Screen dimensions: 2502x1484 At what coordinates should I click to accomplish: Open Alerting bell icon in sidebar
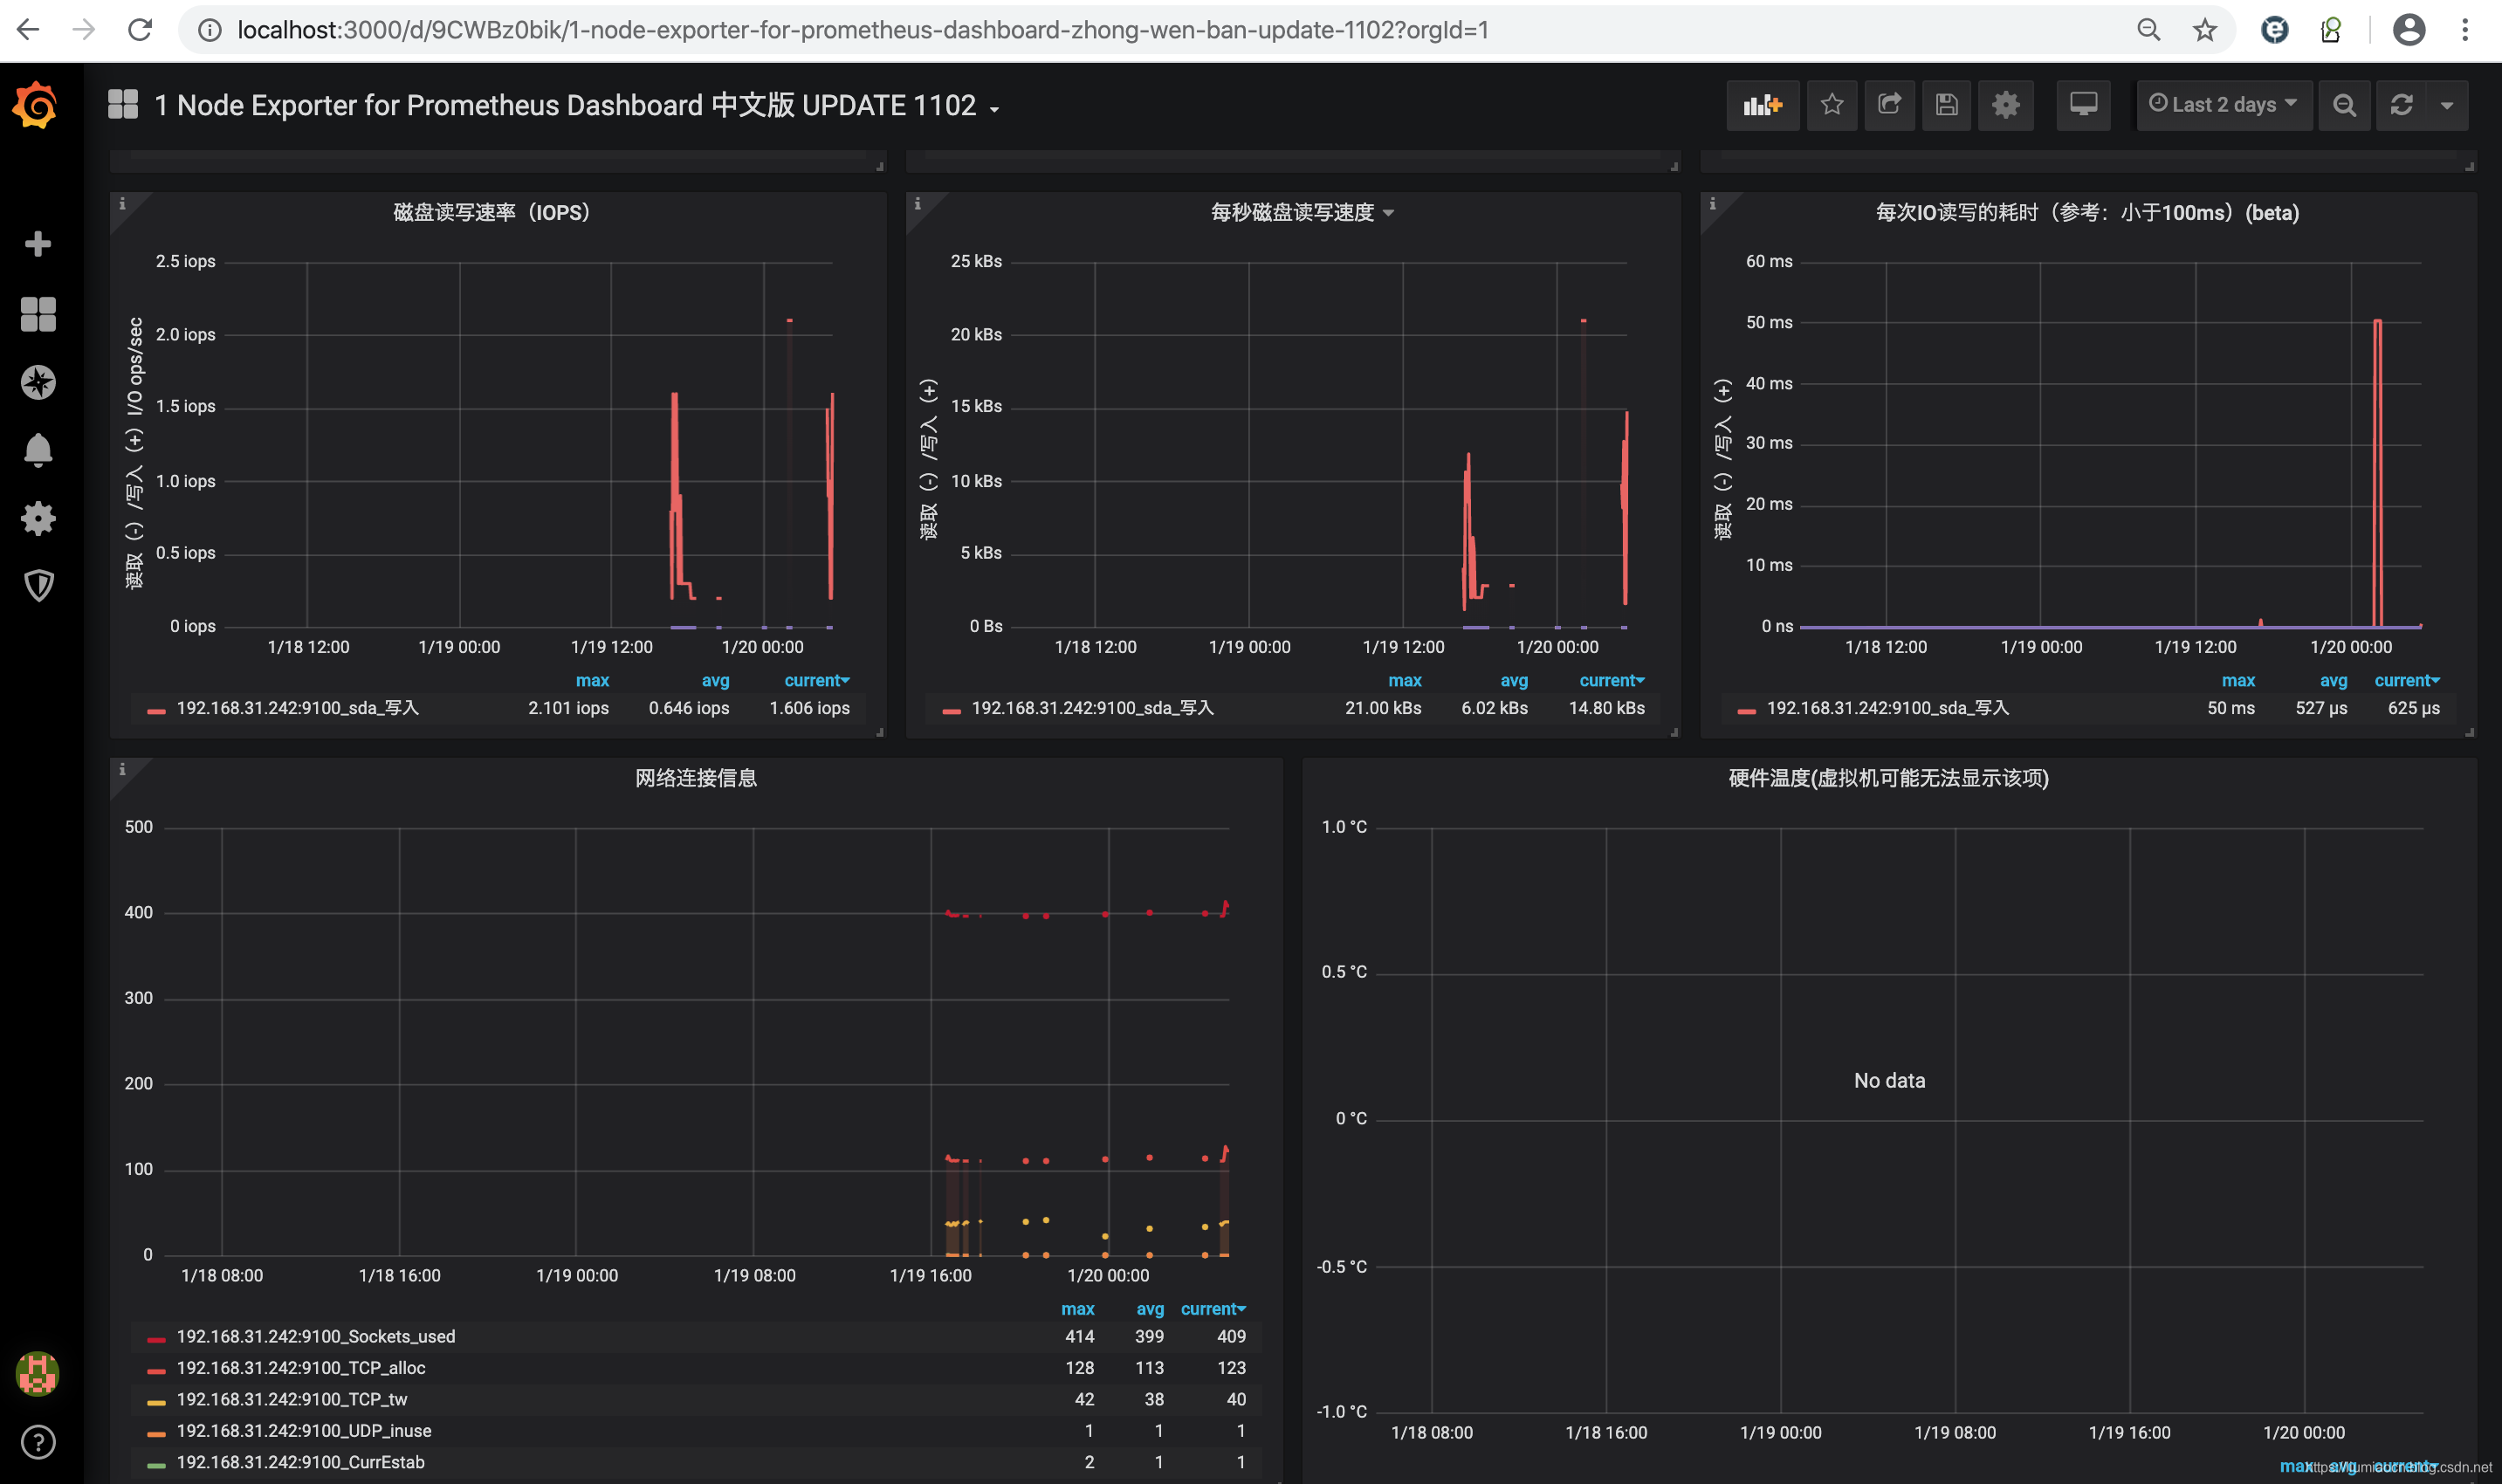38,450
